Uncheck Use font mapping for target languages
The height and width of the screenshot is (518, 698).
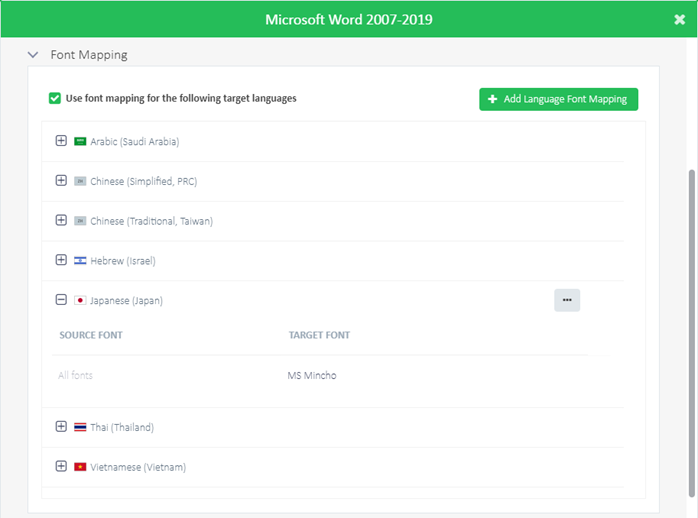click(x=55, y=98)
